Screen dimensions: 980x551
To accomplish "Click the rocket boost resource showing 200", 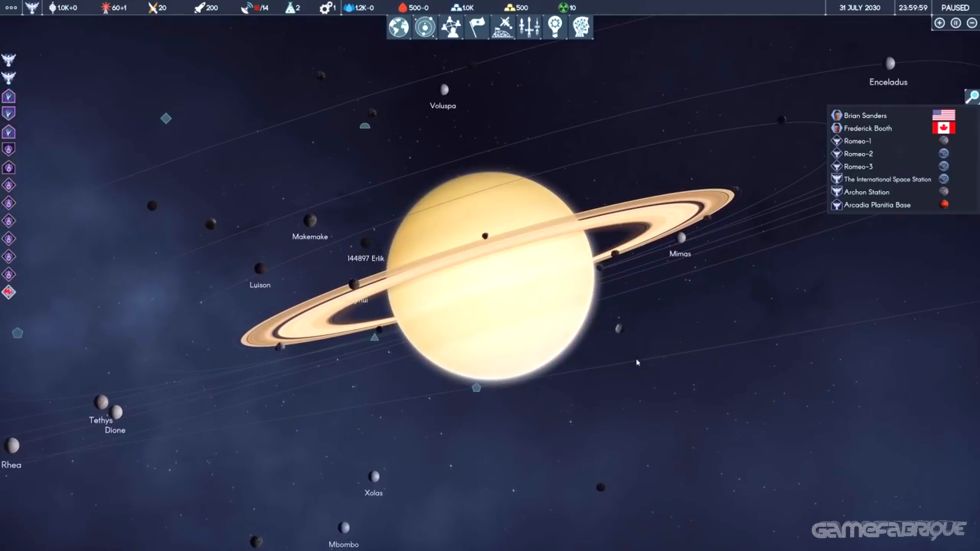I will 206,7.
